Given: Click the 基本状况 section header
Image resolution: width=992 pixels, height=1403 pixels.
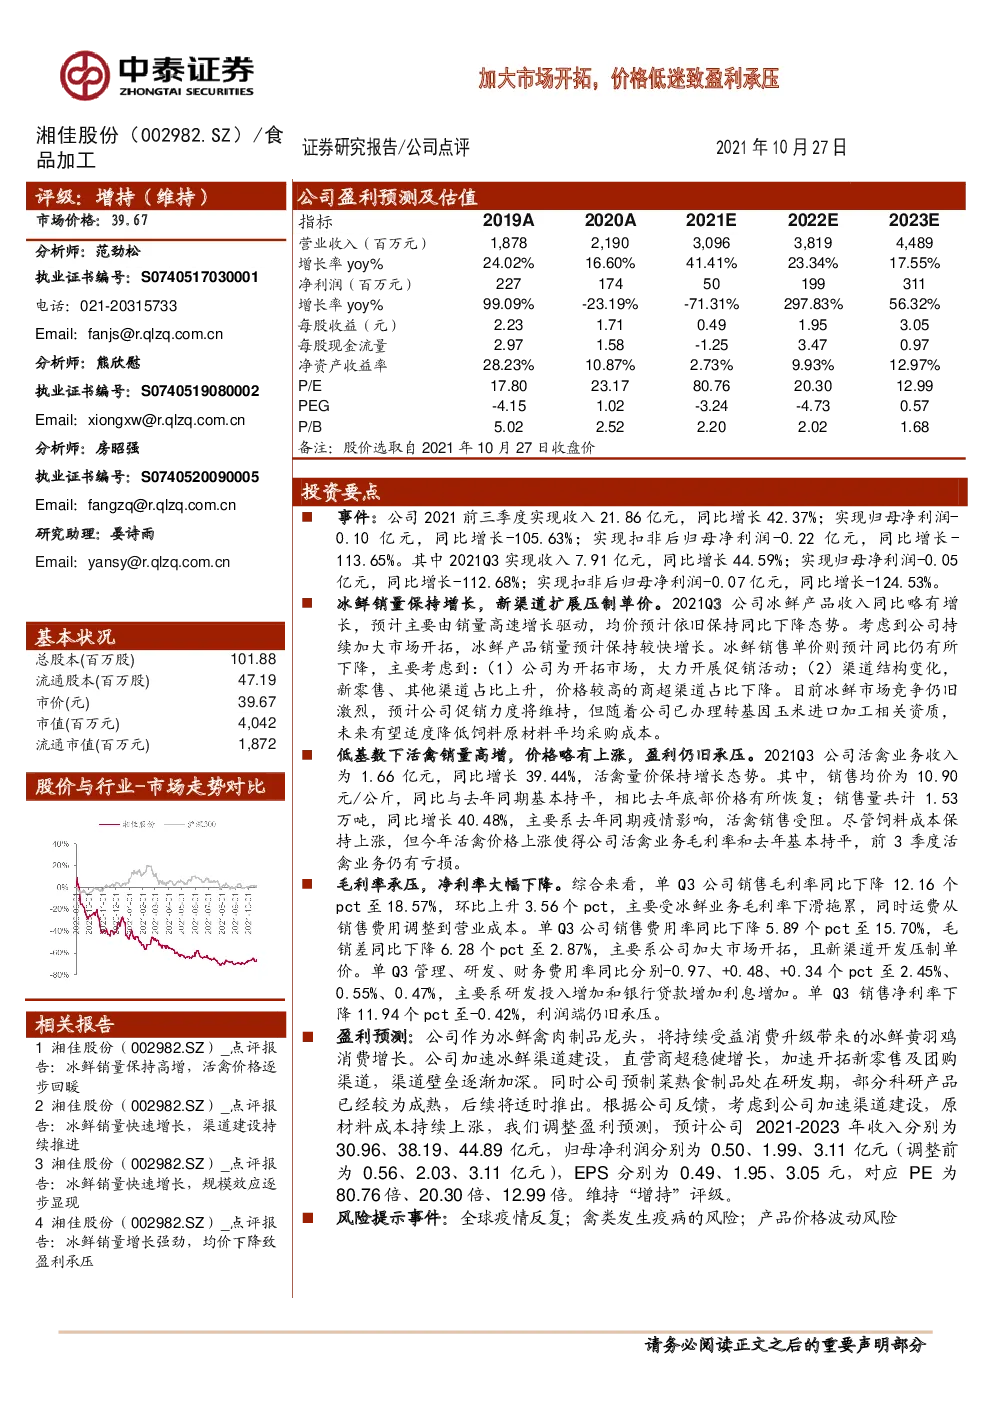Looking at the screenshot, I should 156,636.
